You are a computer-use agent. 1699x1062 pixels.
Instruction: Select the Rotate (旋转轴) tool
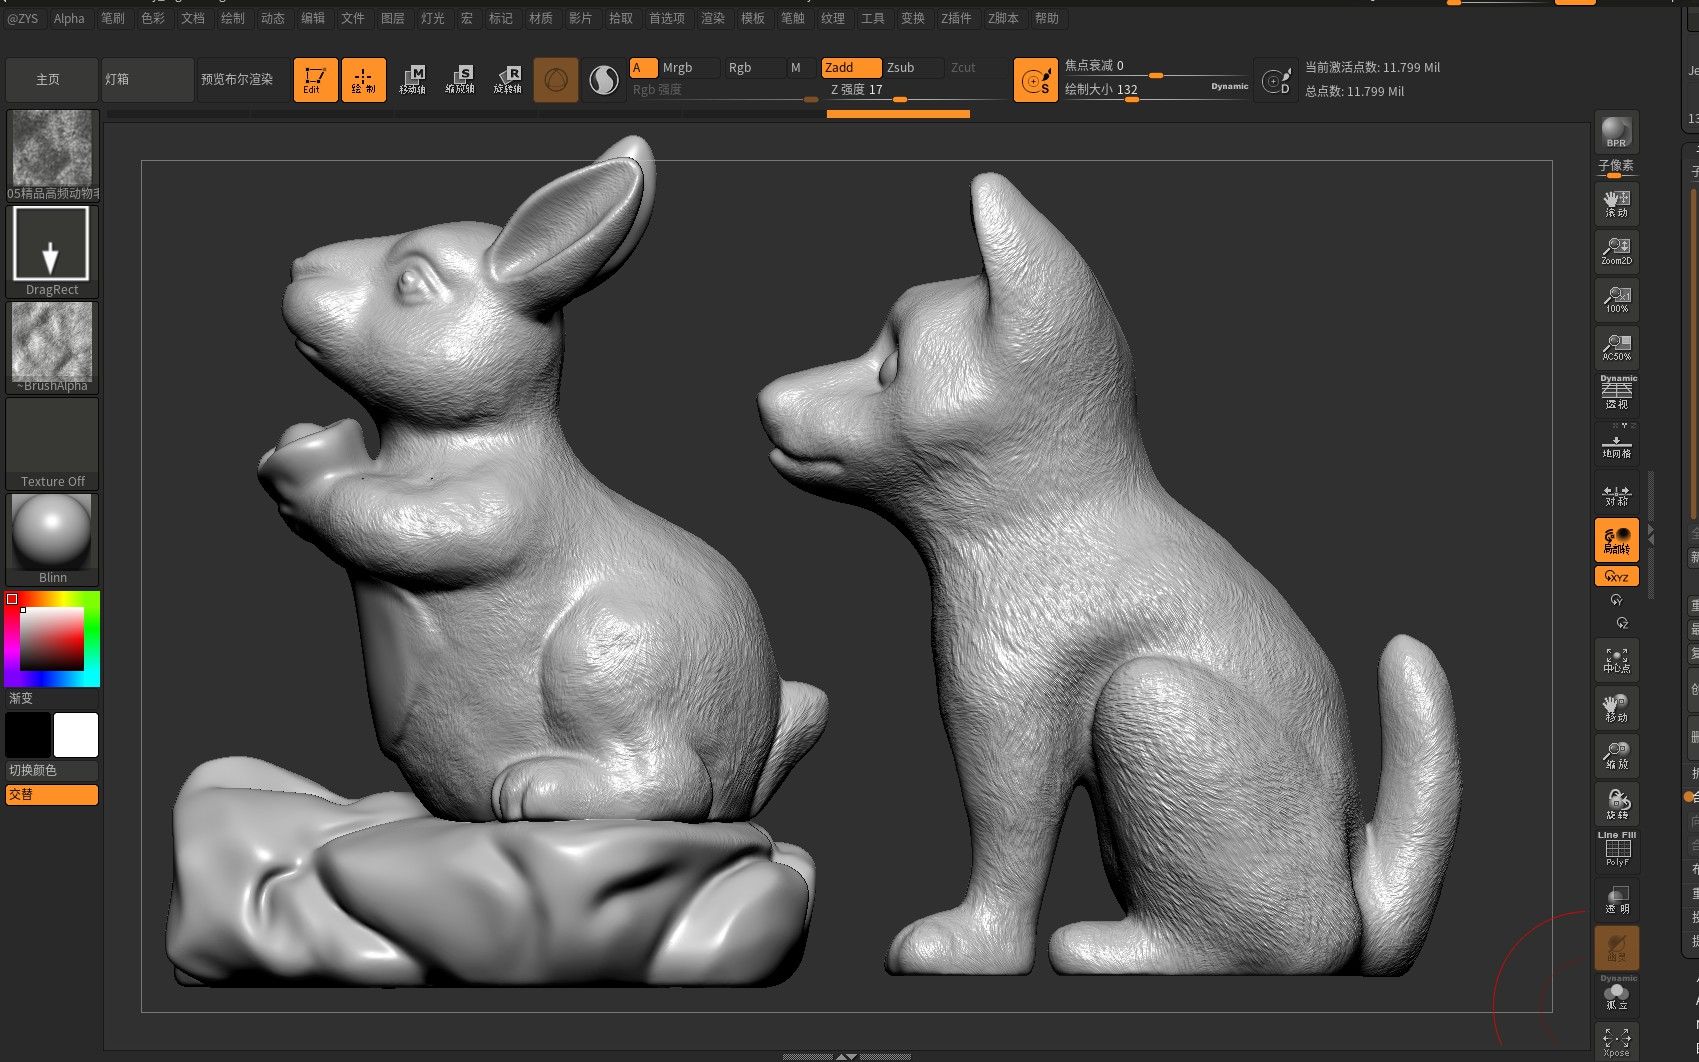coord(511,80)
